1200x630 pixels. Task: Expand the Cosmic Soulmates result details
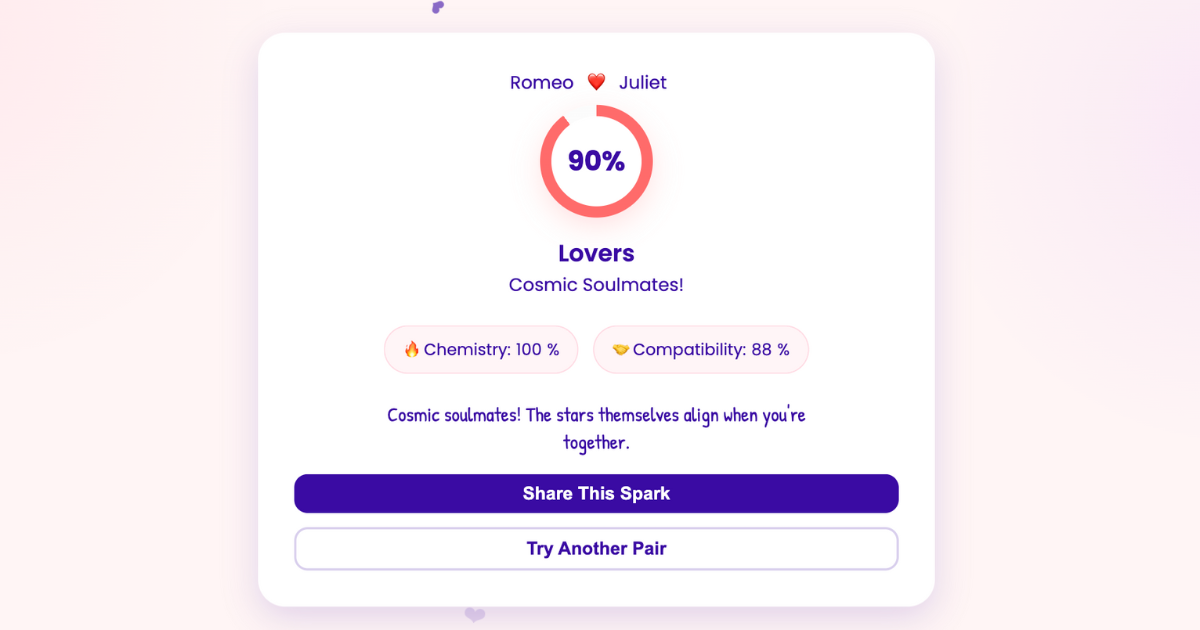coord(596,284)
